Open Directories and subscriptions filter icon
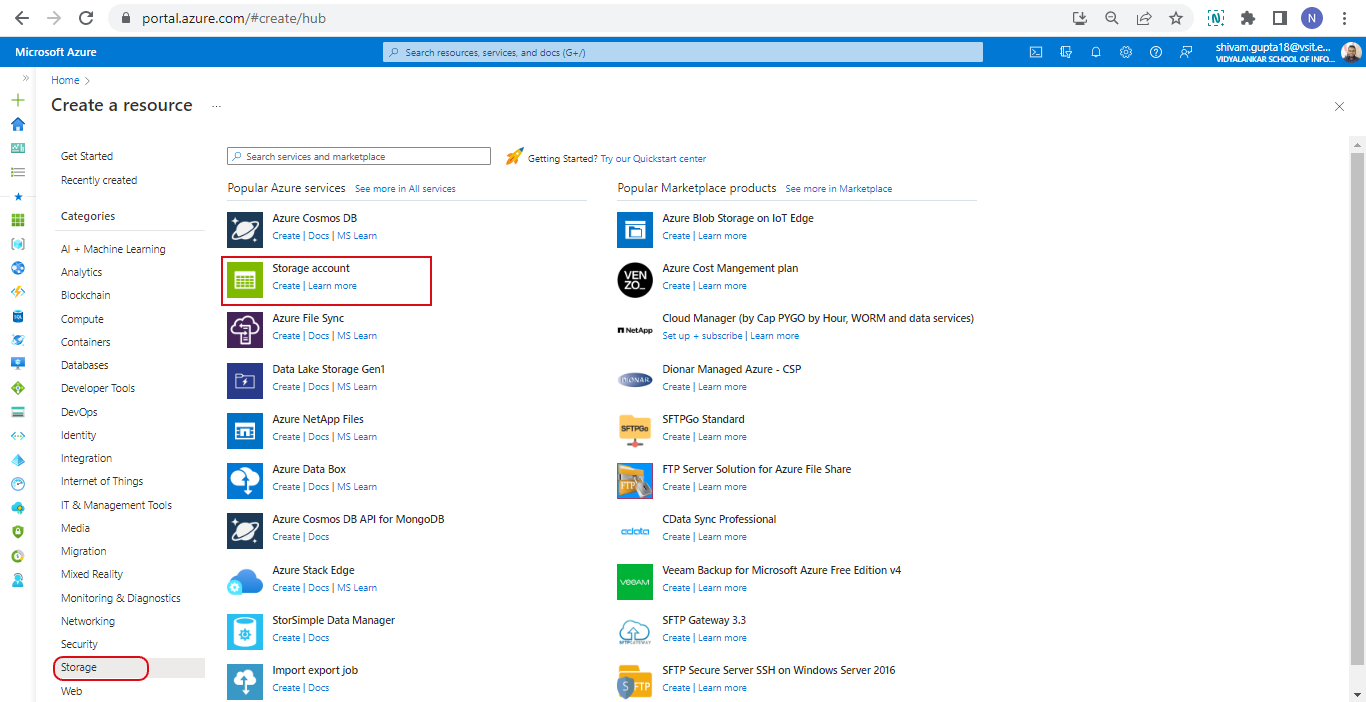The height and width of the screenshot is (702, 1366). coord(1066,52)
